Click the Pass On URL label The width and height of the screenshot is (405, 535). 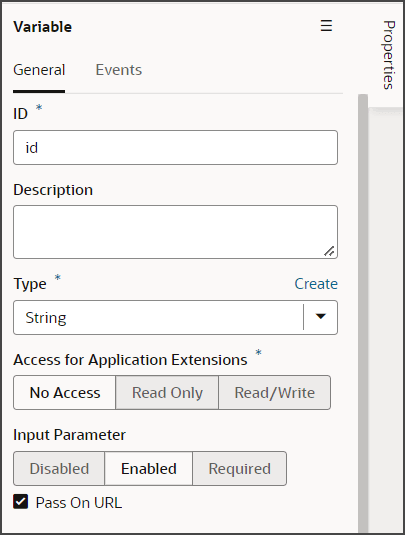click(x=79, y=503)
